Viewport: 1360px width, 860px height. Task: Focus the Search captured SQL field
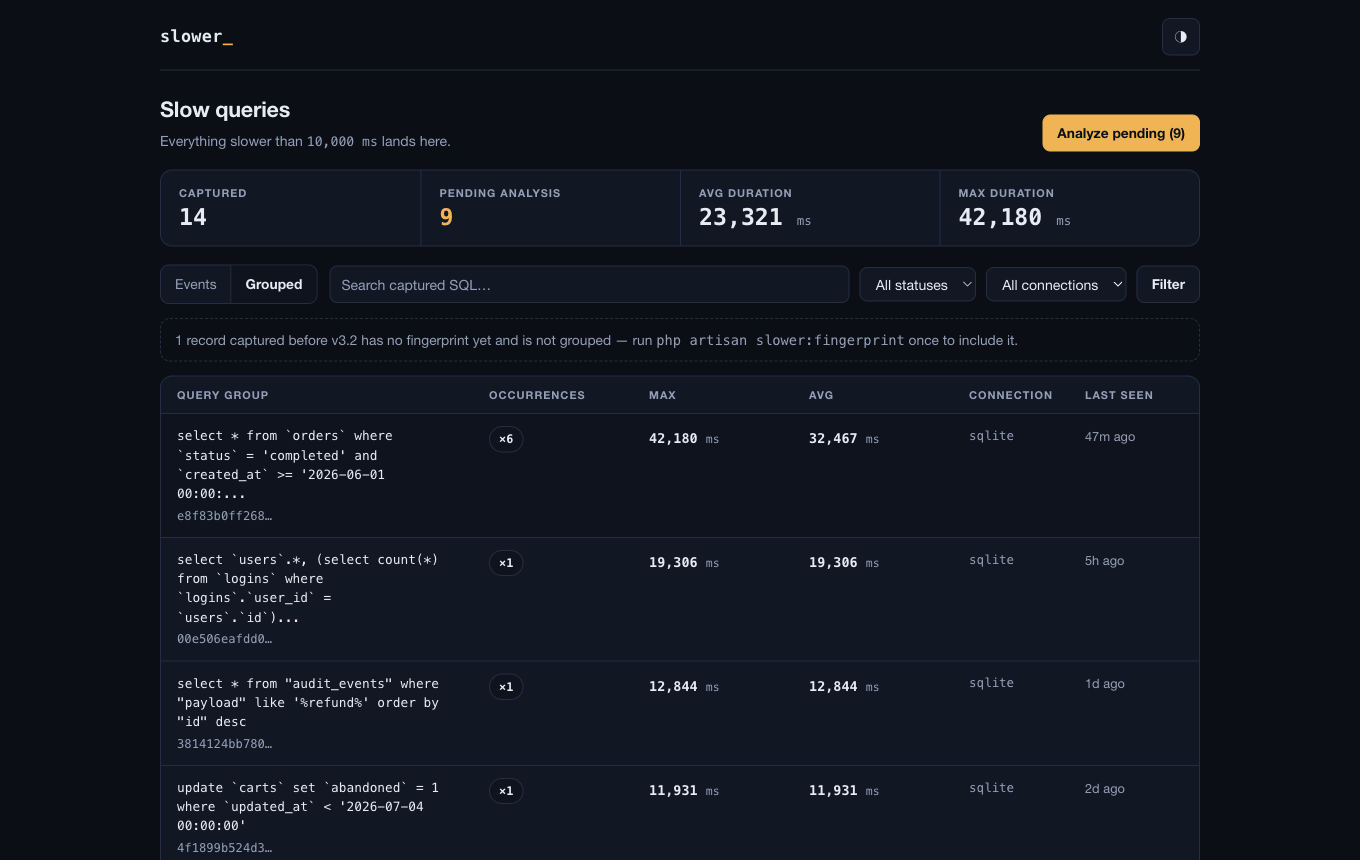589,284
